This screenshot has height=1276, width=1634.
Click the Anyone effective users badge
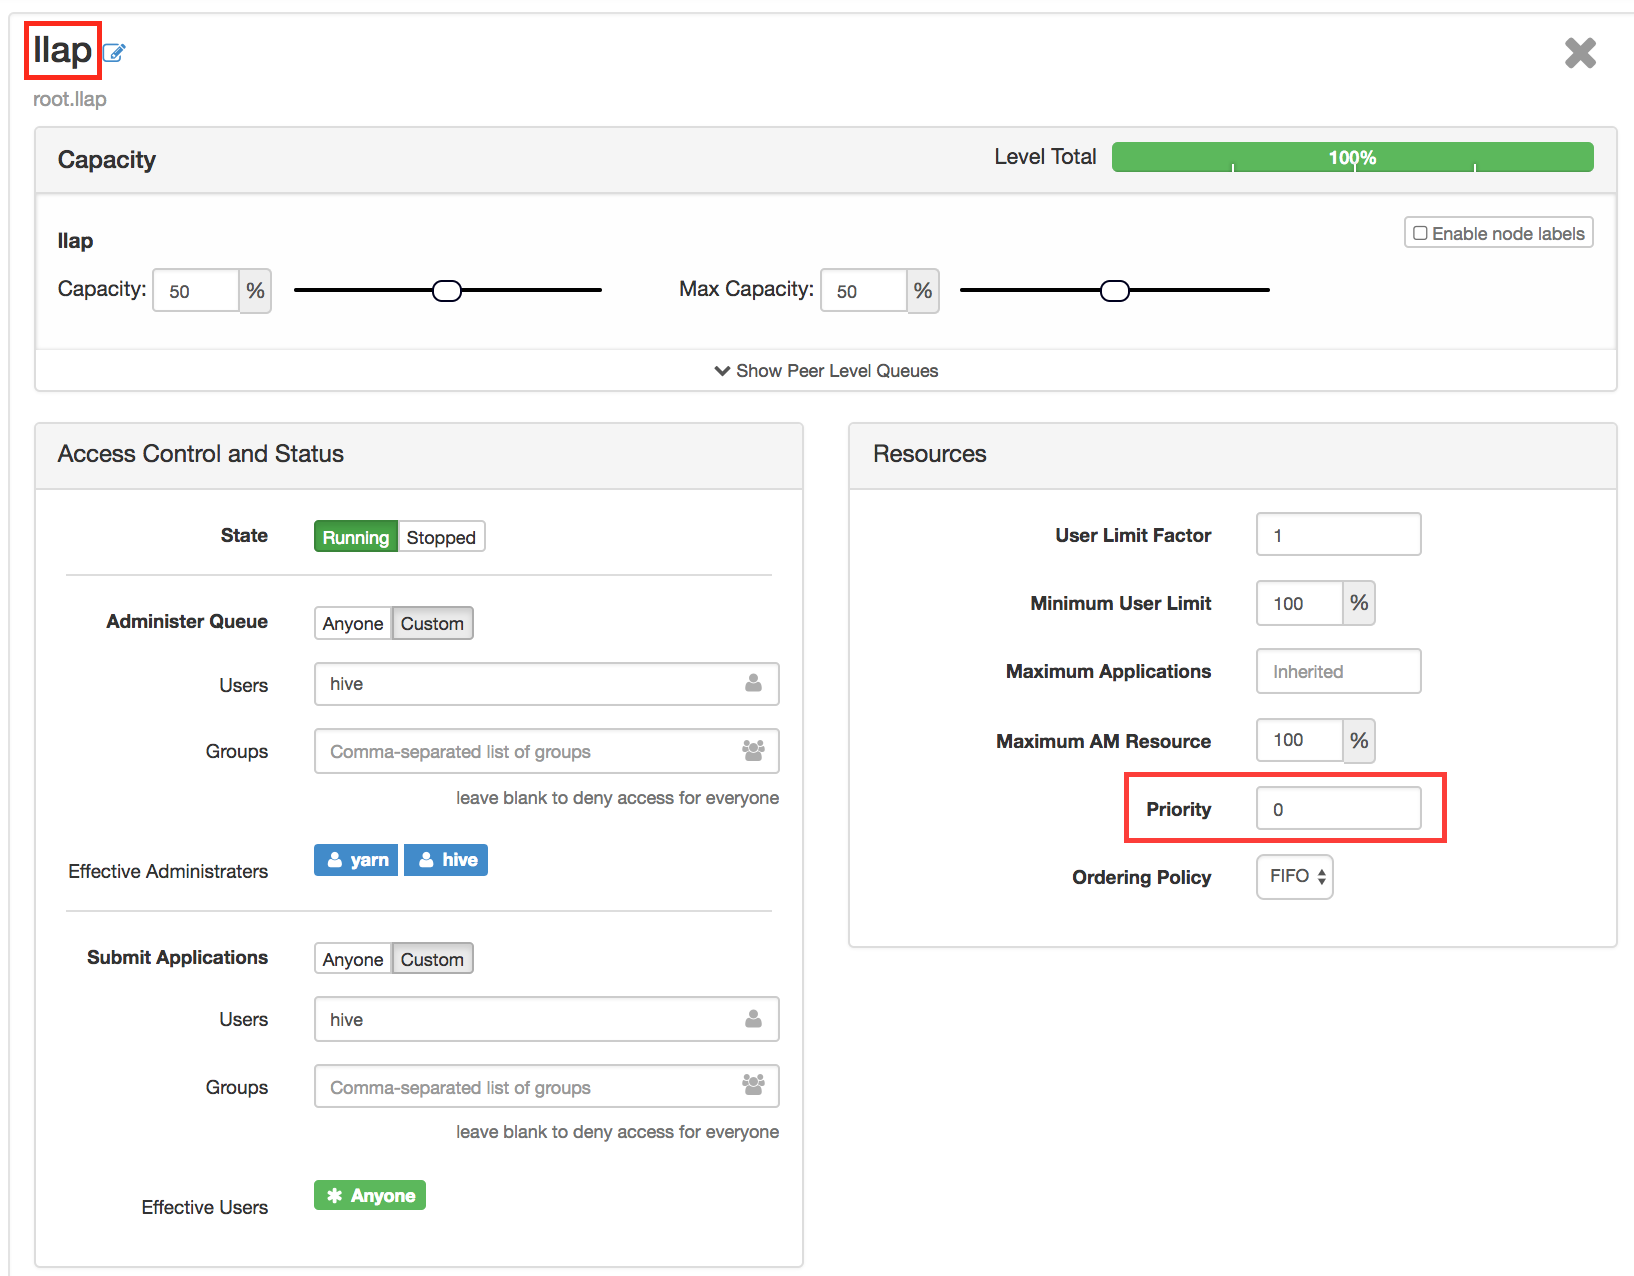click(369, 1194)
